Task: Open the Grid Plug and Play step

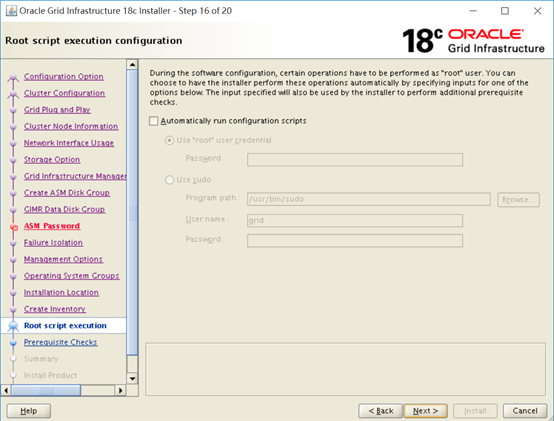Action: coord(57,109)
